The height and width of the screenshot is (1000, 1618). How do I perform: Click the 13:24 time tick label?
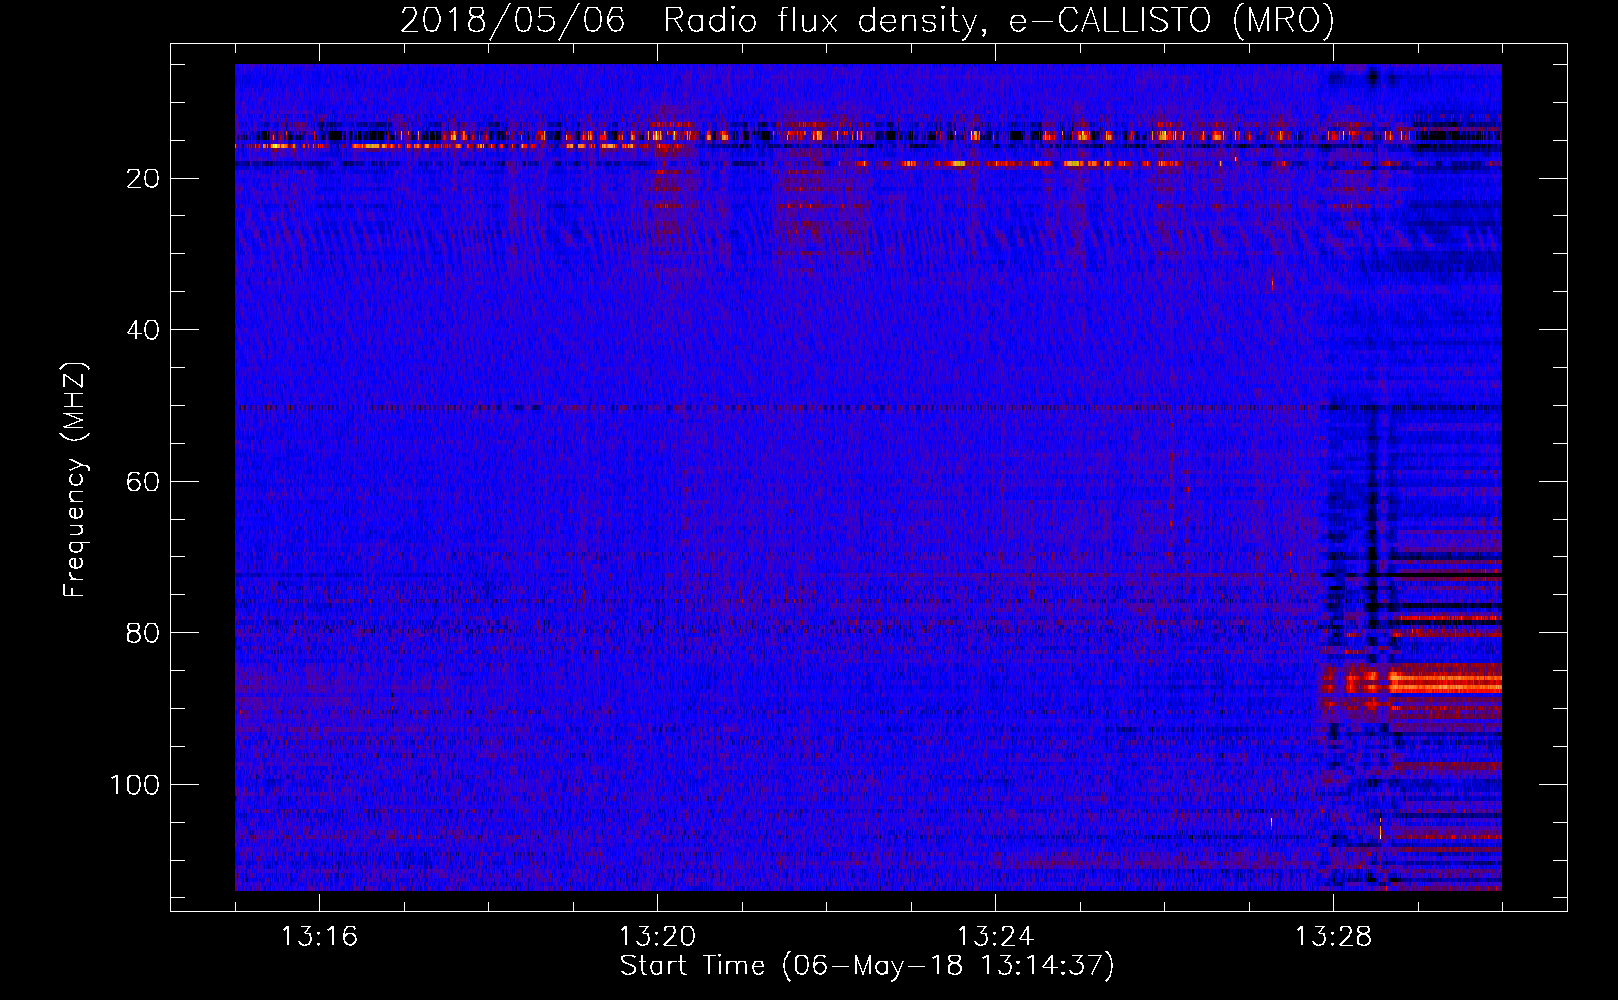point(995,936)
